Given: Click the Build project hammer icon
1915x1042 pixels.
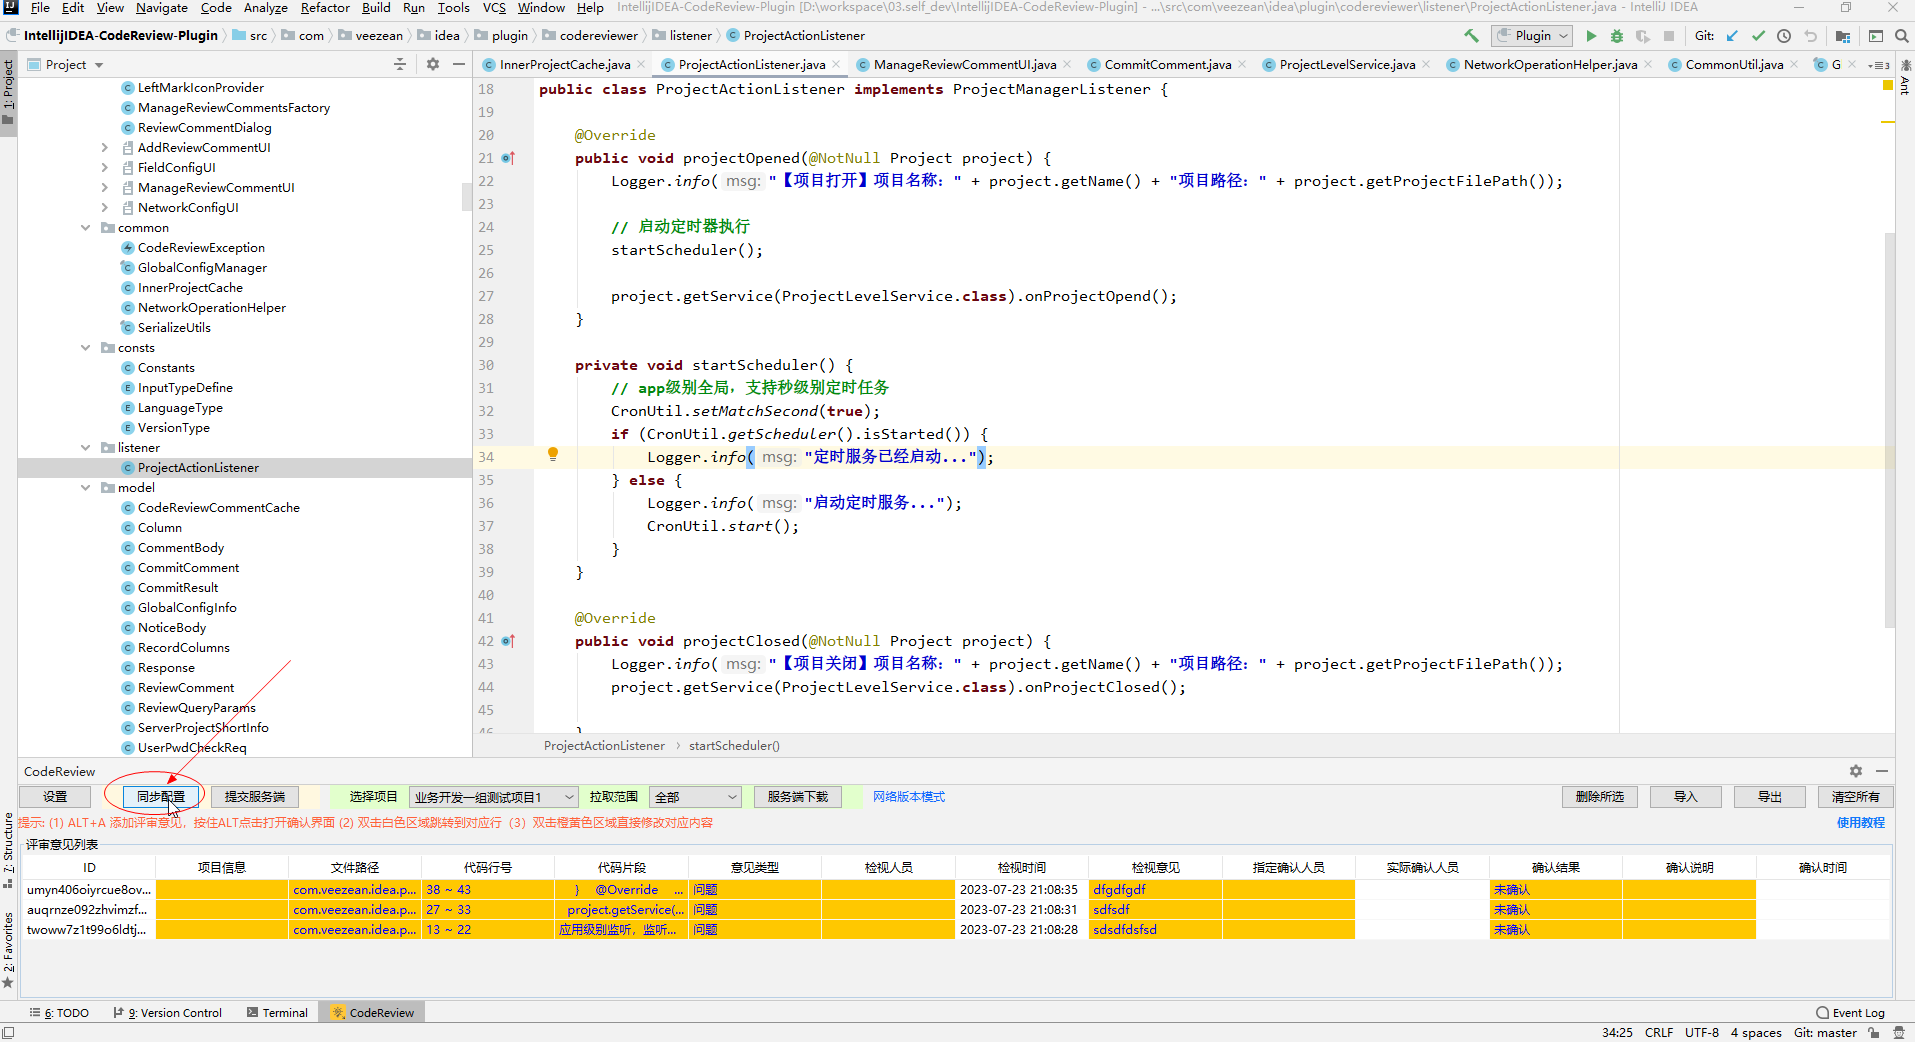Looking at the screenshot, I should point(1471,36).
